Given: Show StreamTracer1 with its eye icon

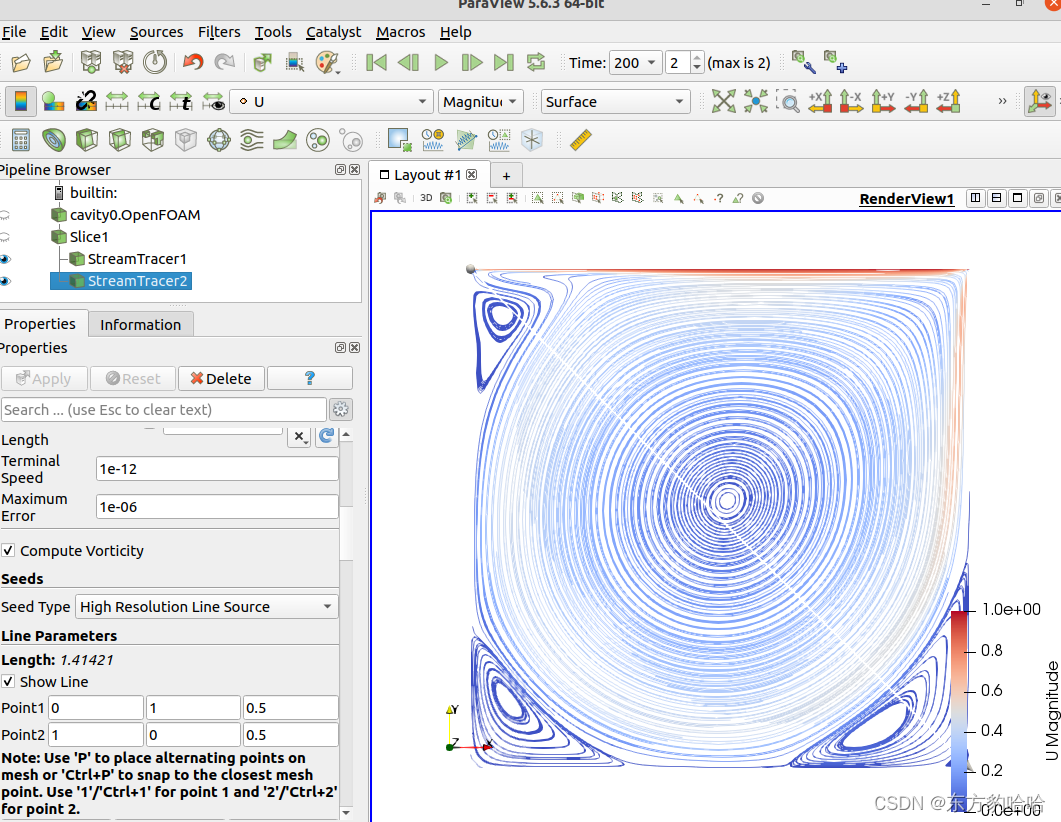Looking at the screenshot, I should coord(5,259).
